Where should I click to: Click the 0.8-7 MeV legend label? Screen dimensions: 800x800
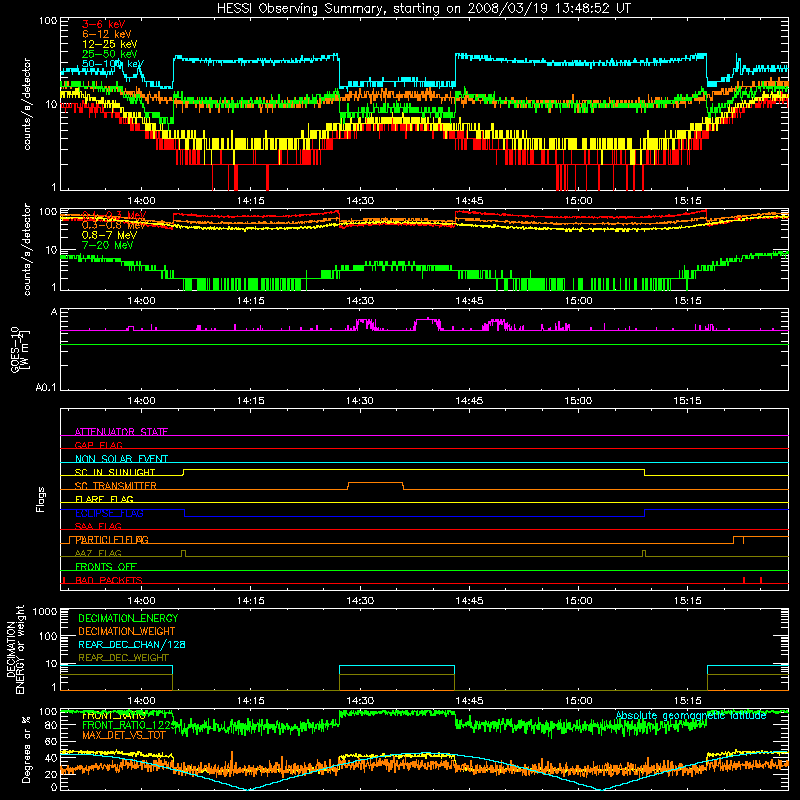pos(109,235)
